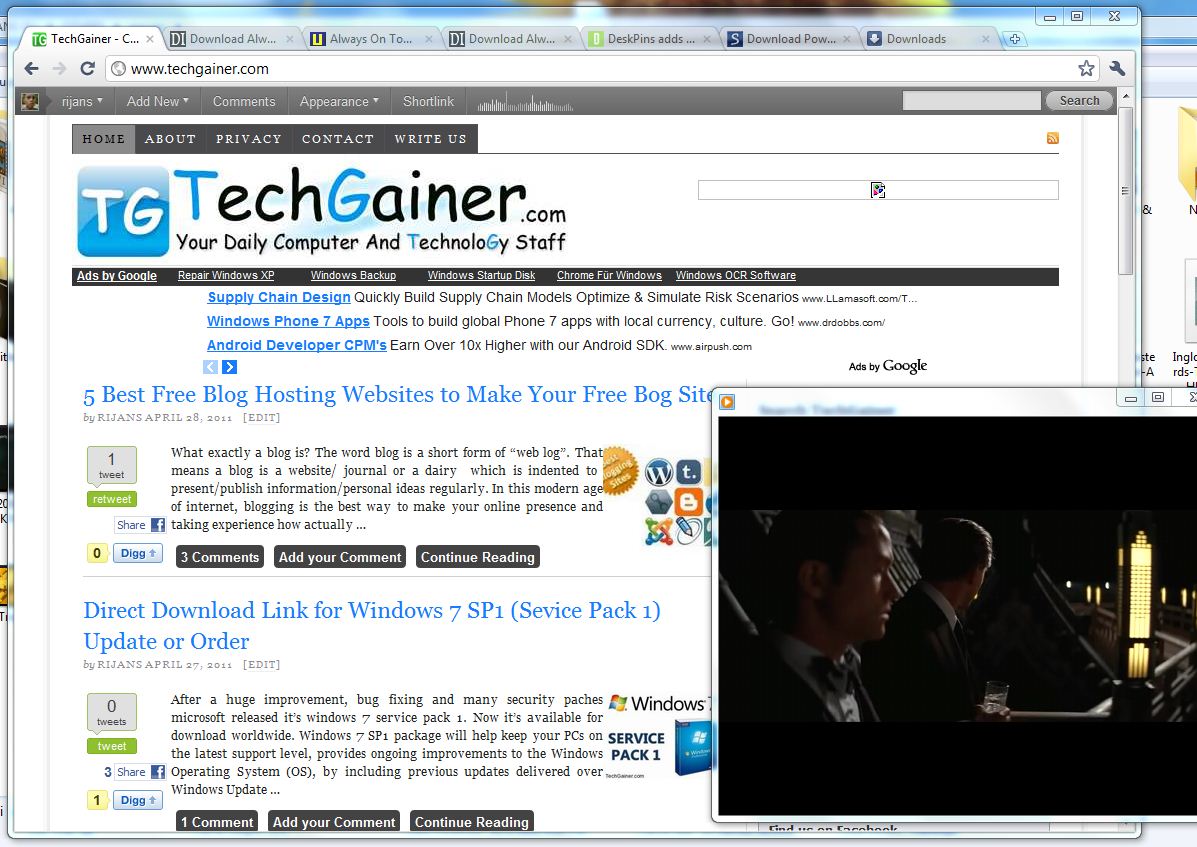Screen dimensions: 1197x847
Task: Expand the rijans user dropdown
Action: pyautogui.click(x=82, y=101)
